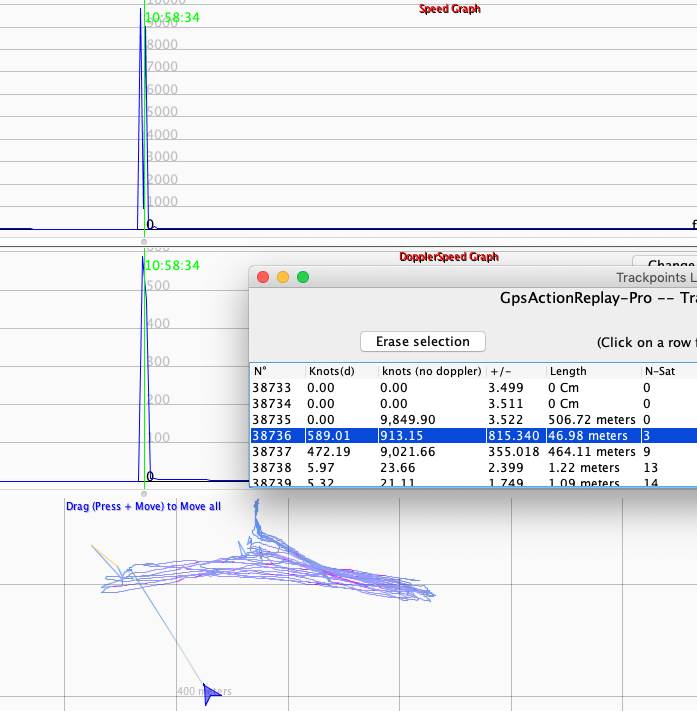Click the green zoom button of Trackpoints window
Screen dimensions: 697x711
pyautogui.click(x=303, y=277)
